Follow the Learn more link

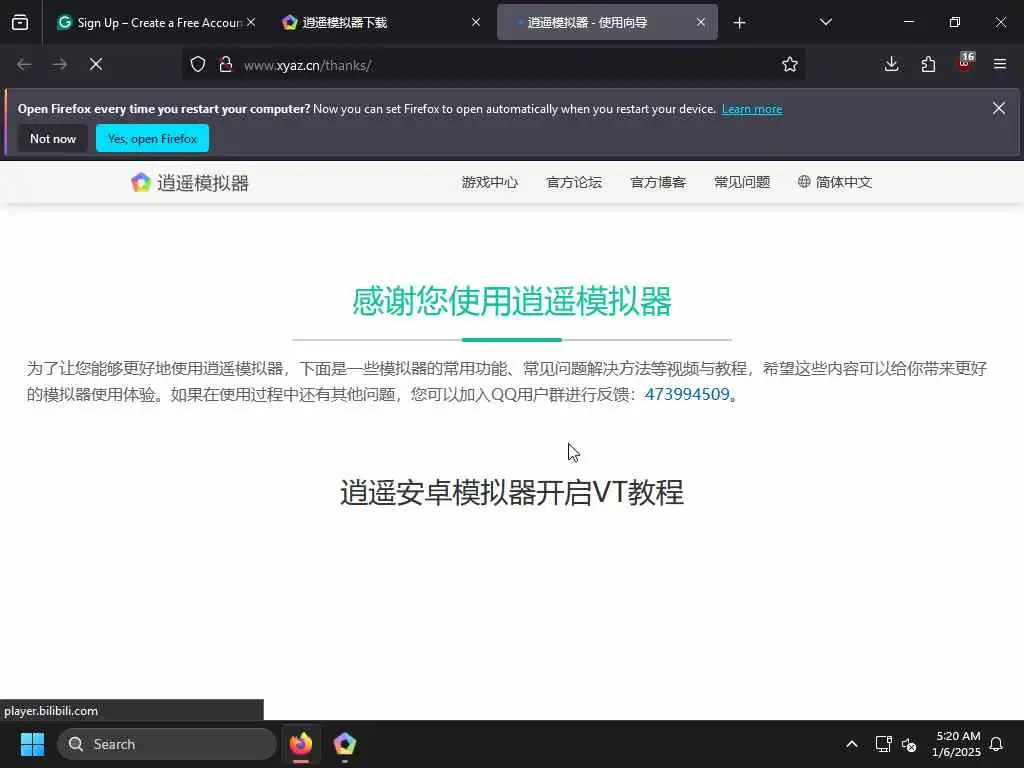(752, 109)
